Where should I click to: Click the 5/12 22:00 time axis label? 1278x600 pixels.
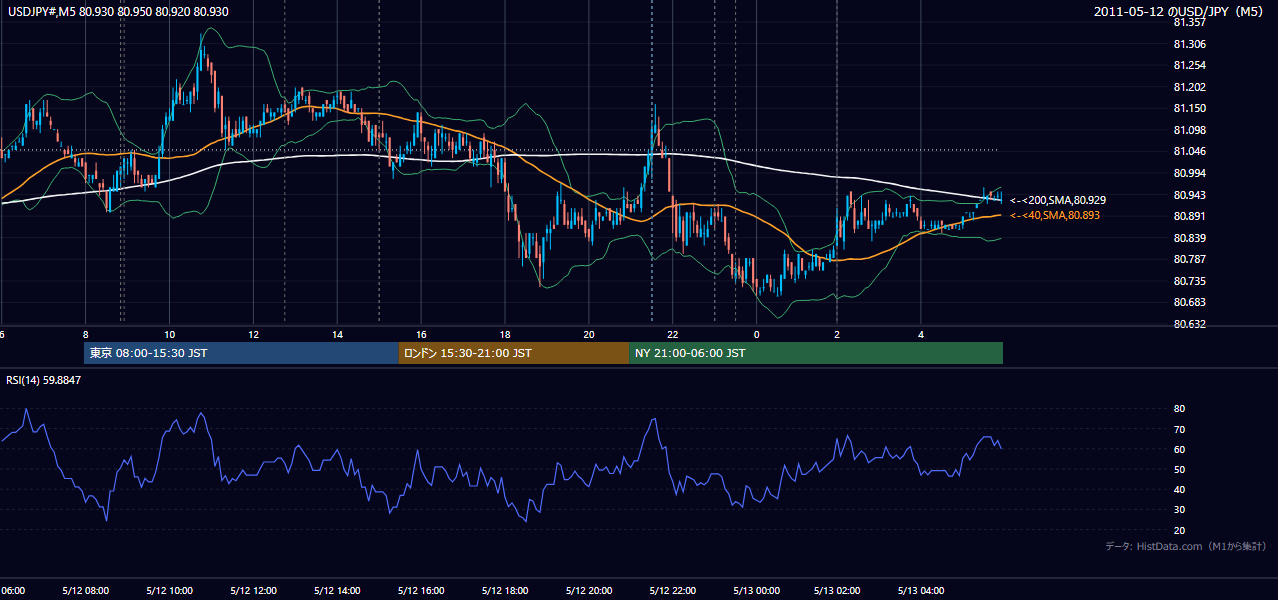click(673, 590)
